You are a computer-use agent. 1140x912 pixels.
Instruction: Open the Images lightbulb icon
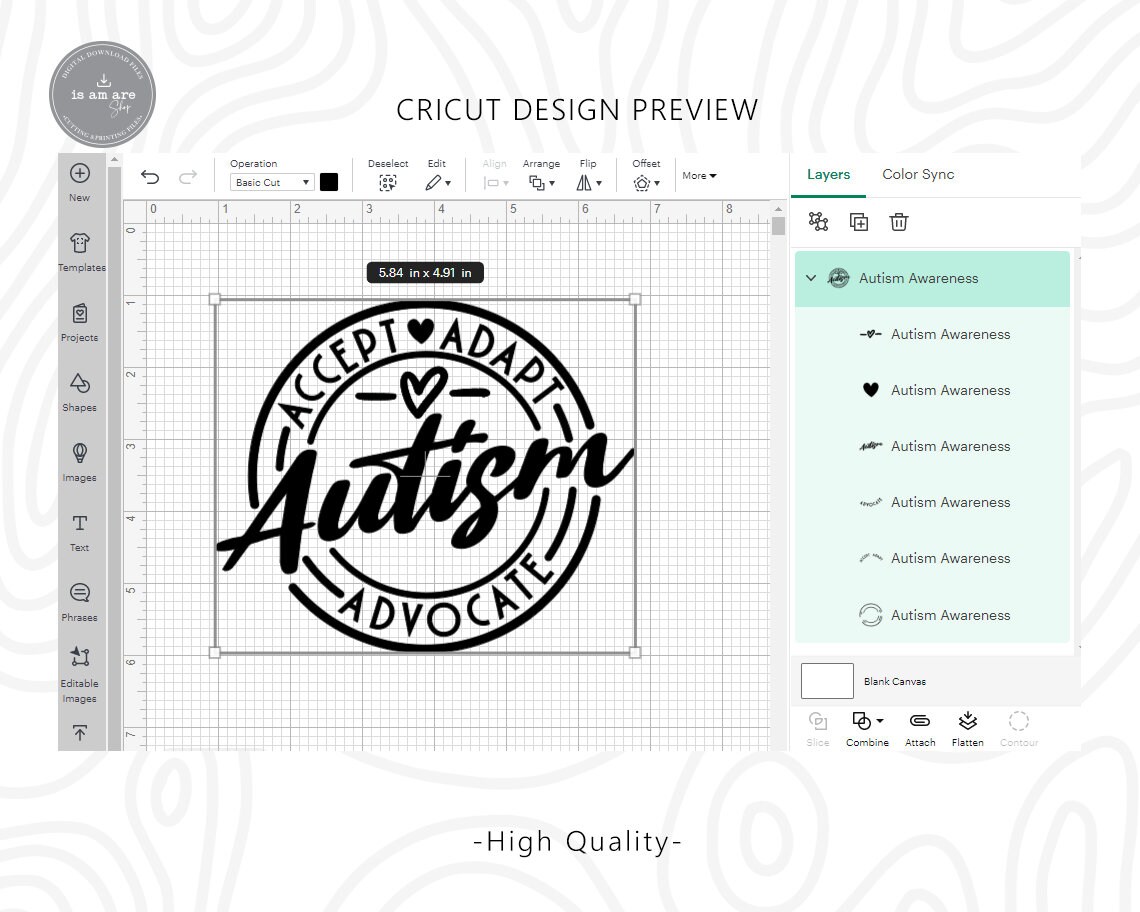coord(80,453)
